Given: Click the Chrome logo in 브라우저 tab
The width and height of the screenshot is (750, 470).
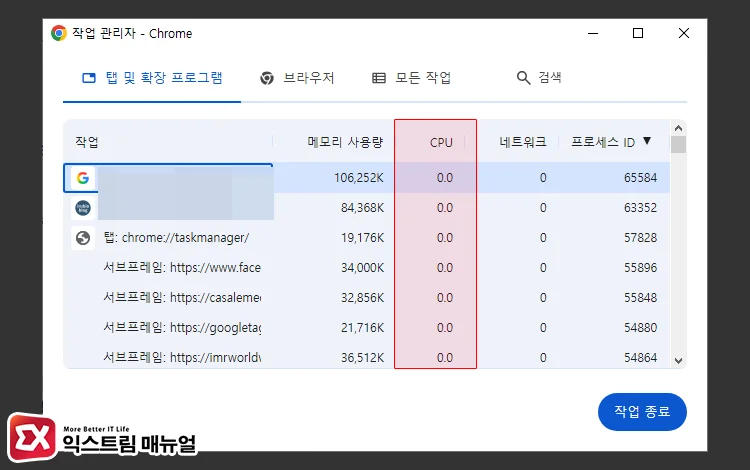Looking at the screenshot, I should (267, 78).
